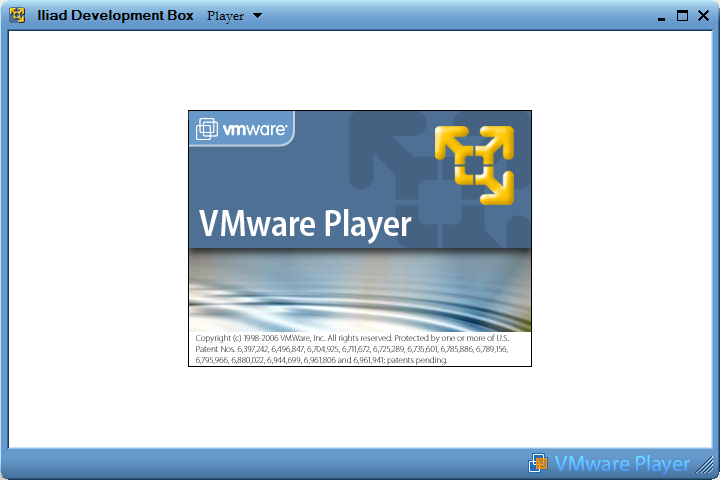720x480 pixels.
Task: Click the yellow arrows VMware Player emblem
Action: [474, 165]
